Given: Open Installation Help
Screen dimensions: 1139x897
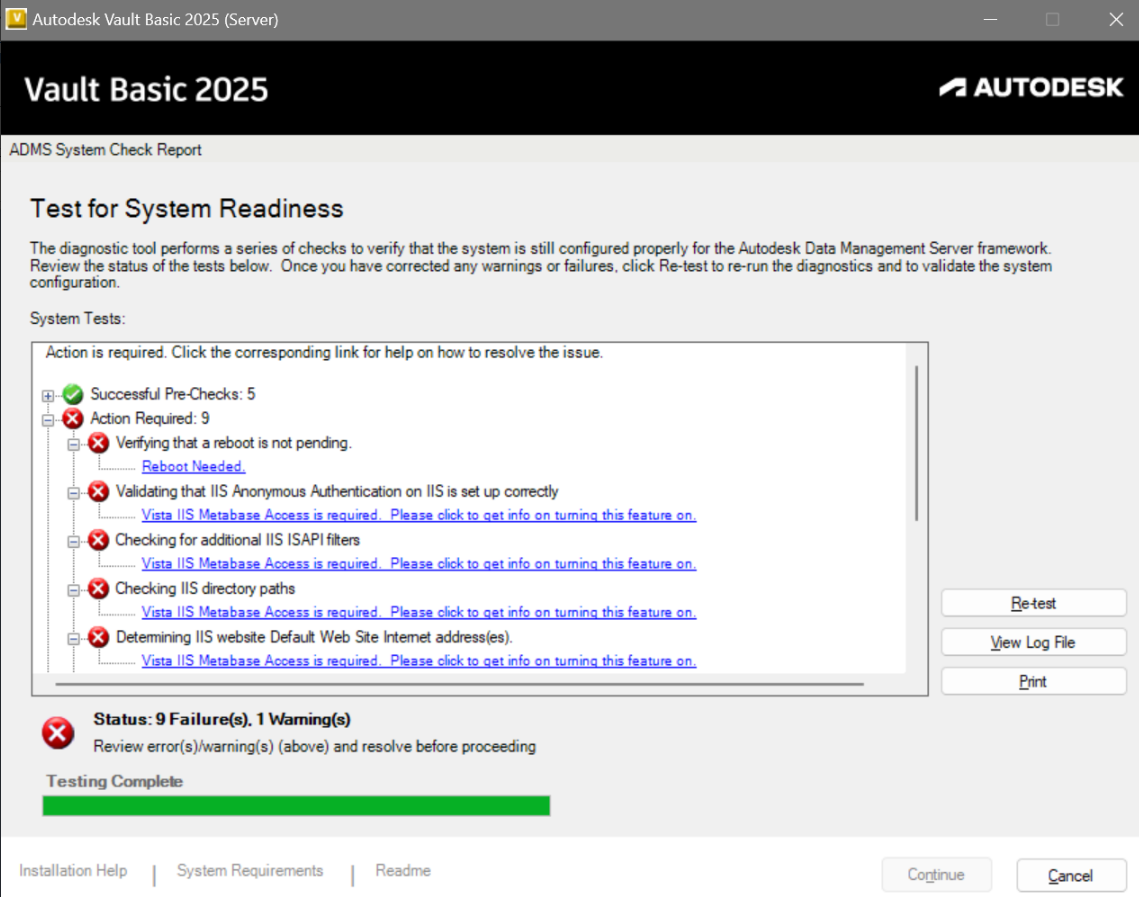Looking at the screenshot, I should click(x=72, y=871).
